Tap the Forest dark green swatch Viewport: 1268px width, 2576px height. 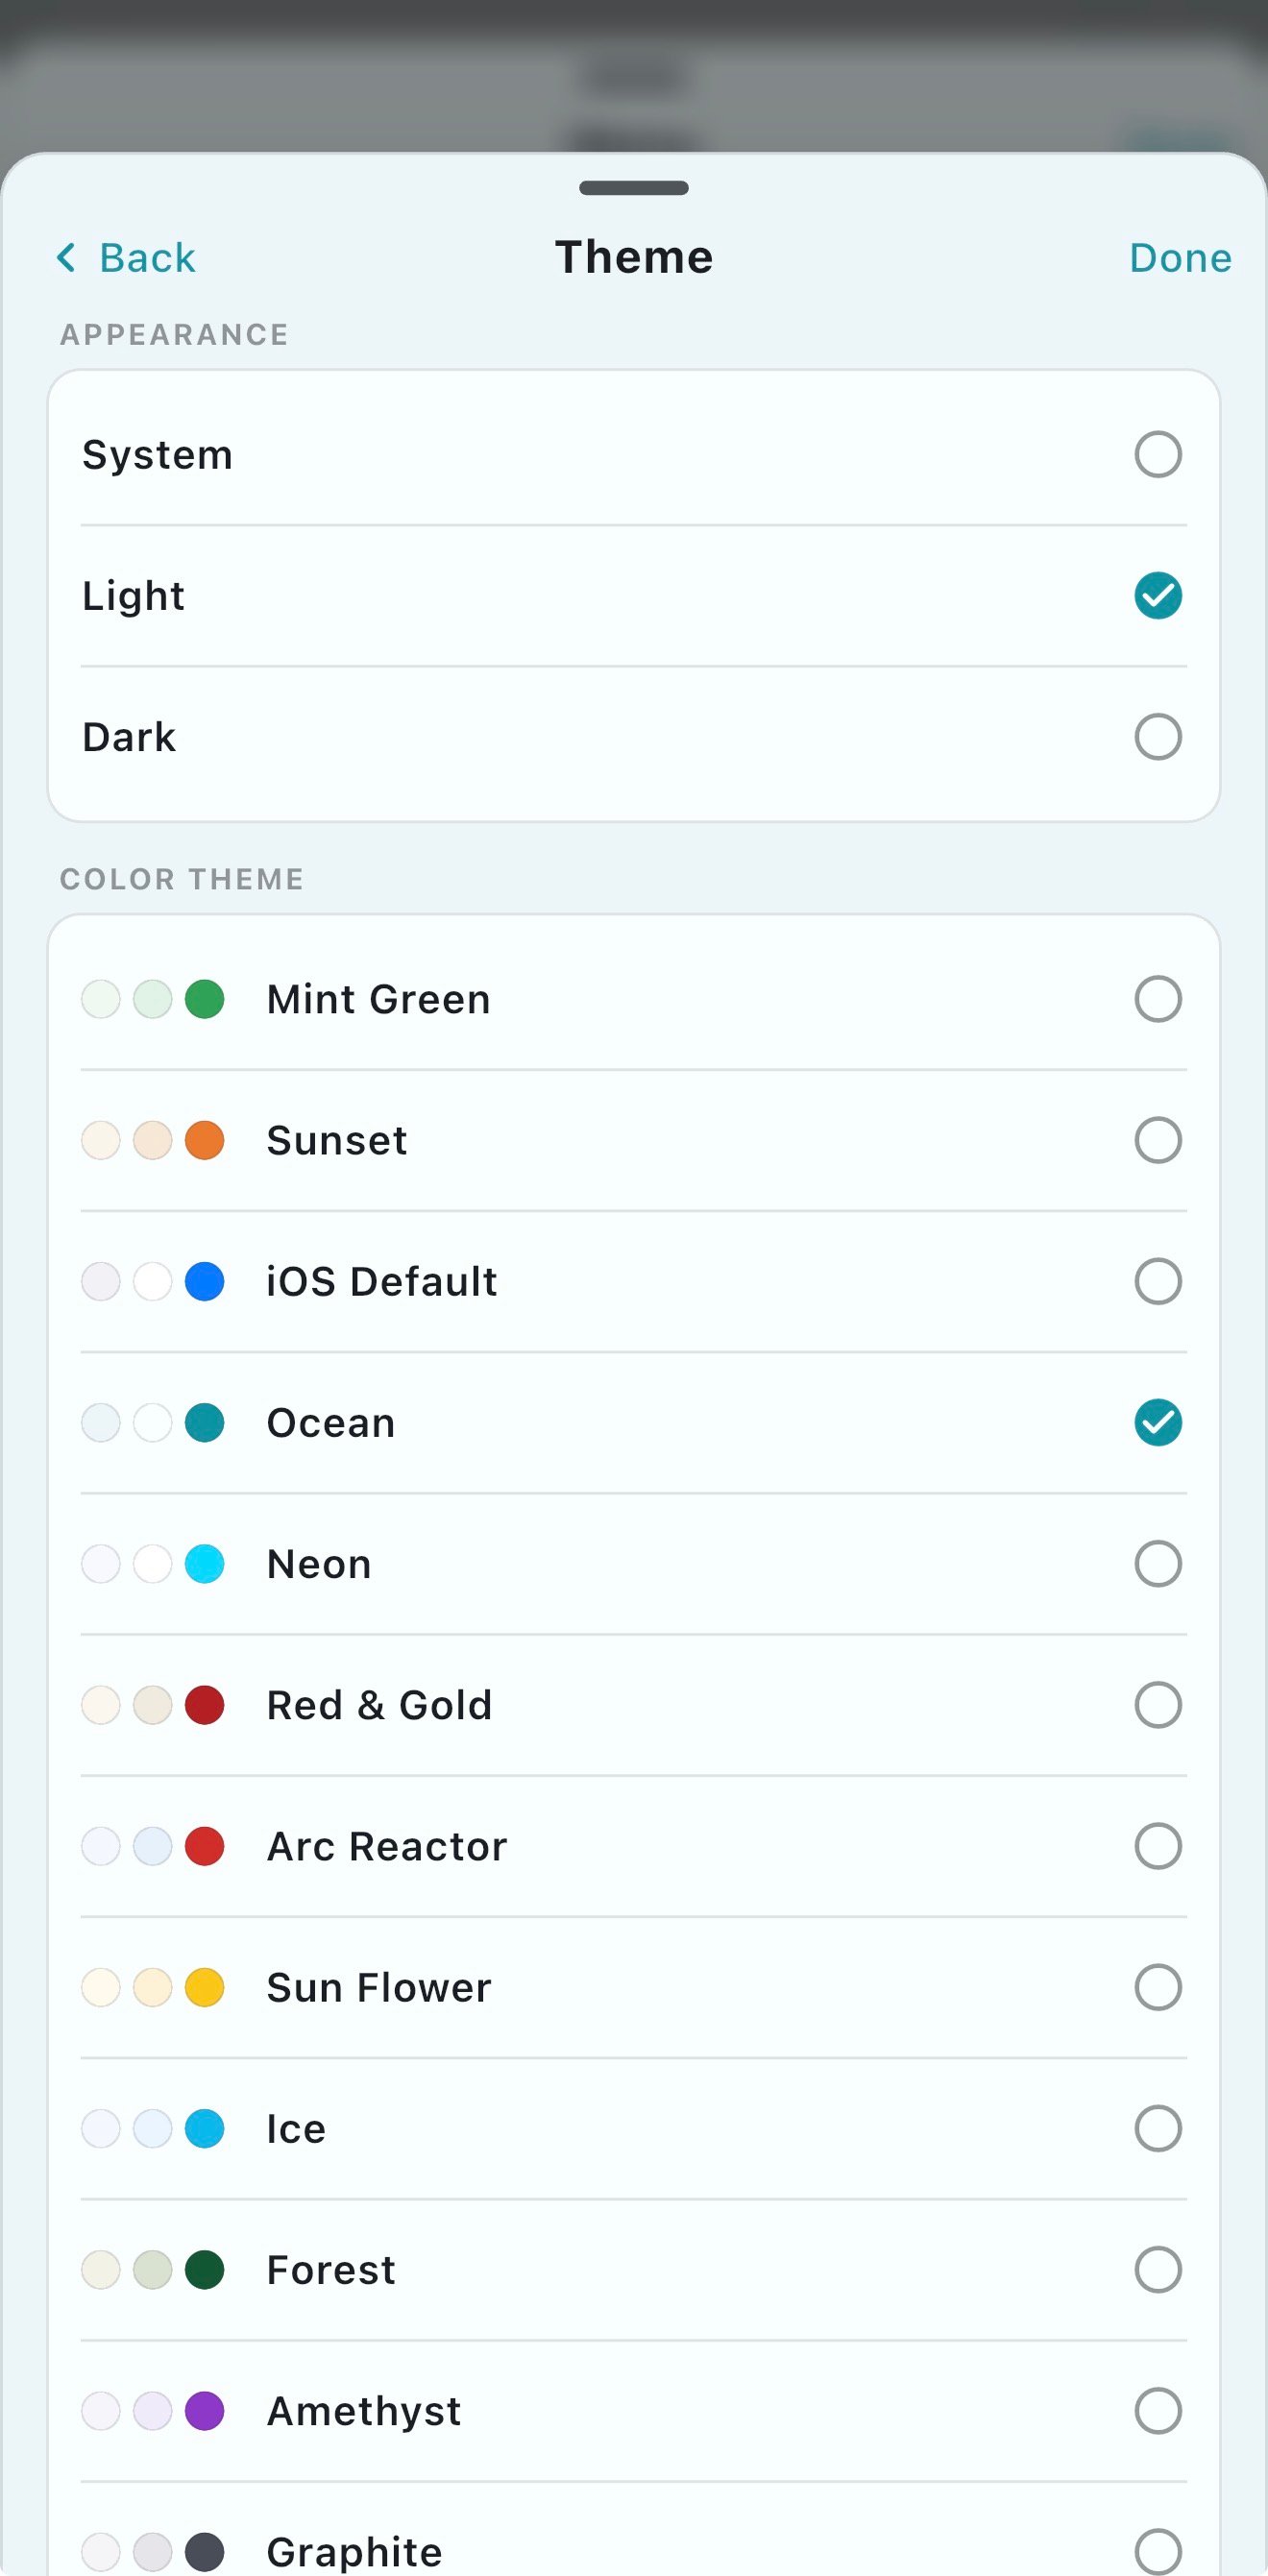click(205, 2270)
